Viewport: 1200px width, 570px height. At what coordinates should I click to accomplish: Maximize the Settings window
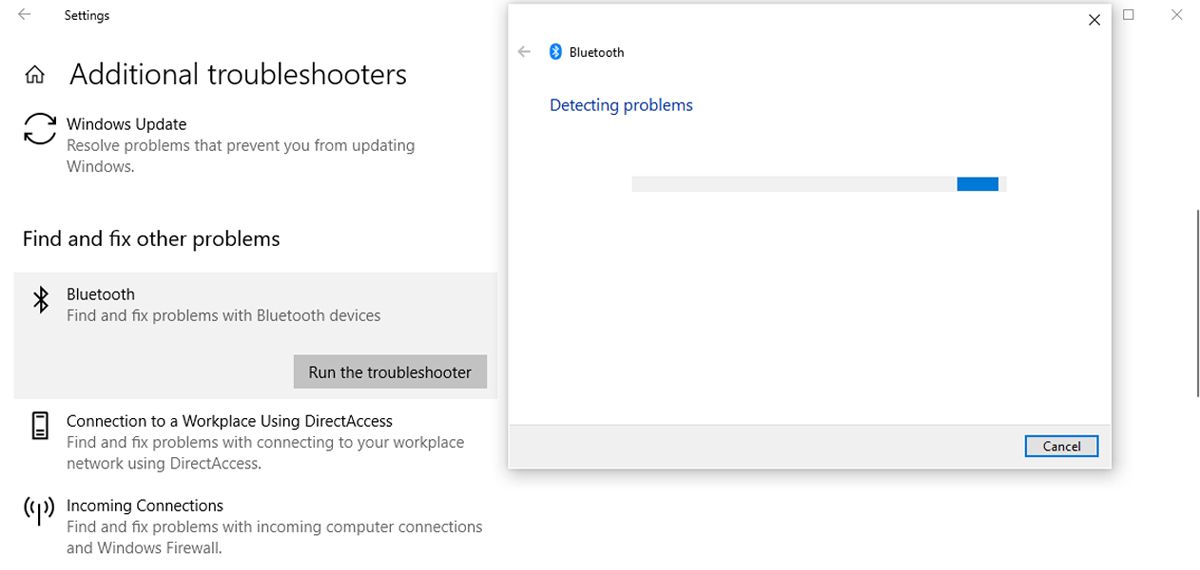(x=1128, y=15)
